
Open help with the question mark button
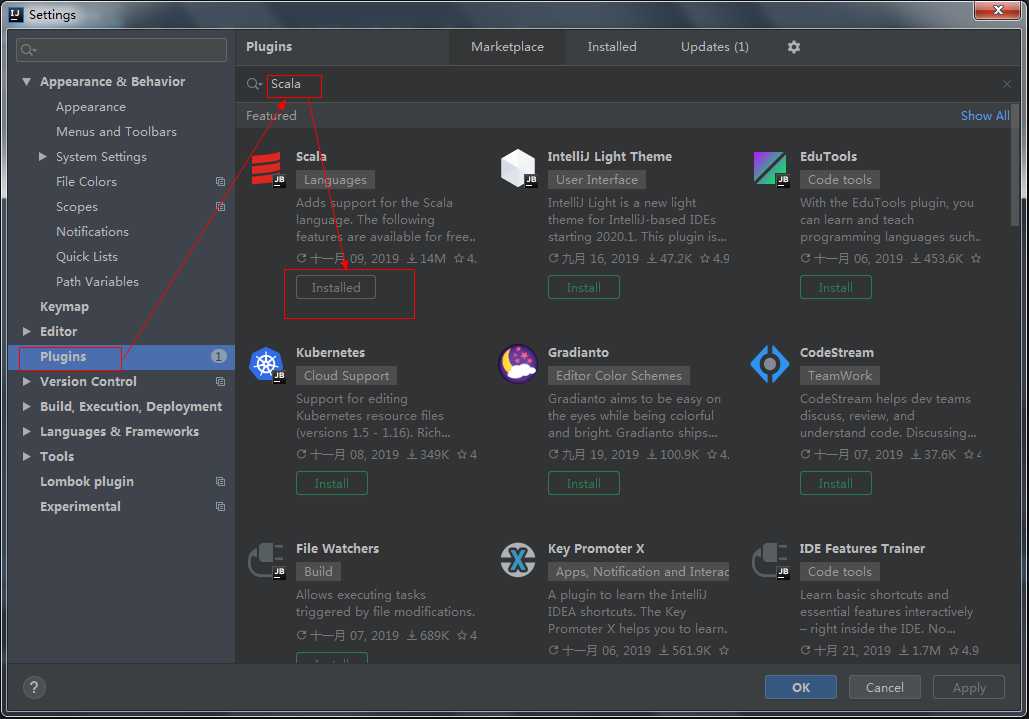click(x=34, y=687)
